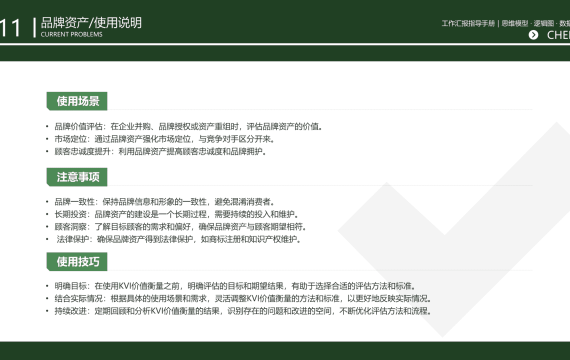
Task: Click the slide title 品牌资产/使用说明
Action: click(x=91, y=23)
